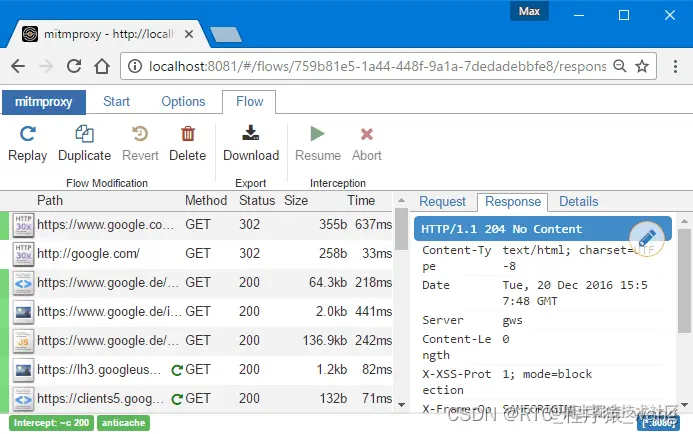693x434 pixels.
Task: Open a new browser tab
Action: click(226, 34)
